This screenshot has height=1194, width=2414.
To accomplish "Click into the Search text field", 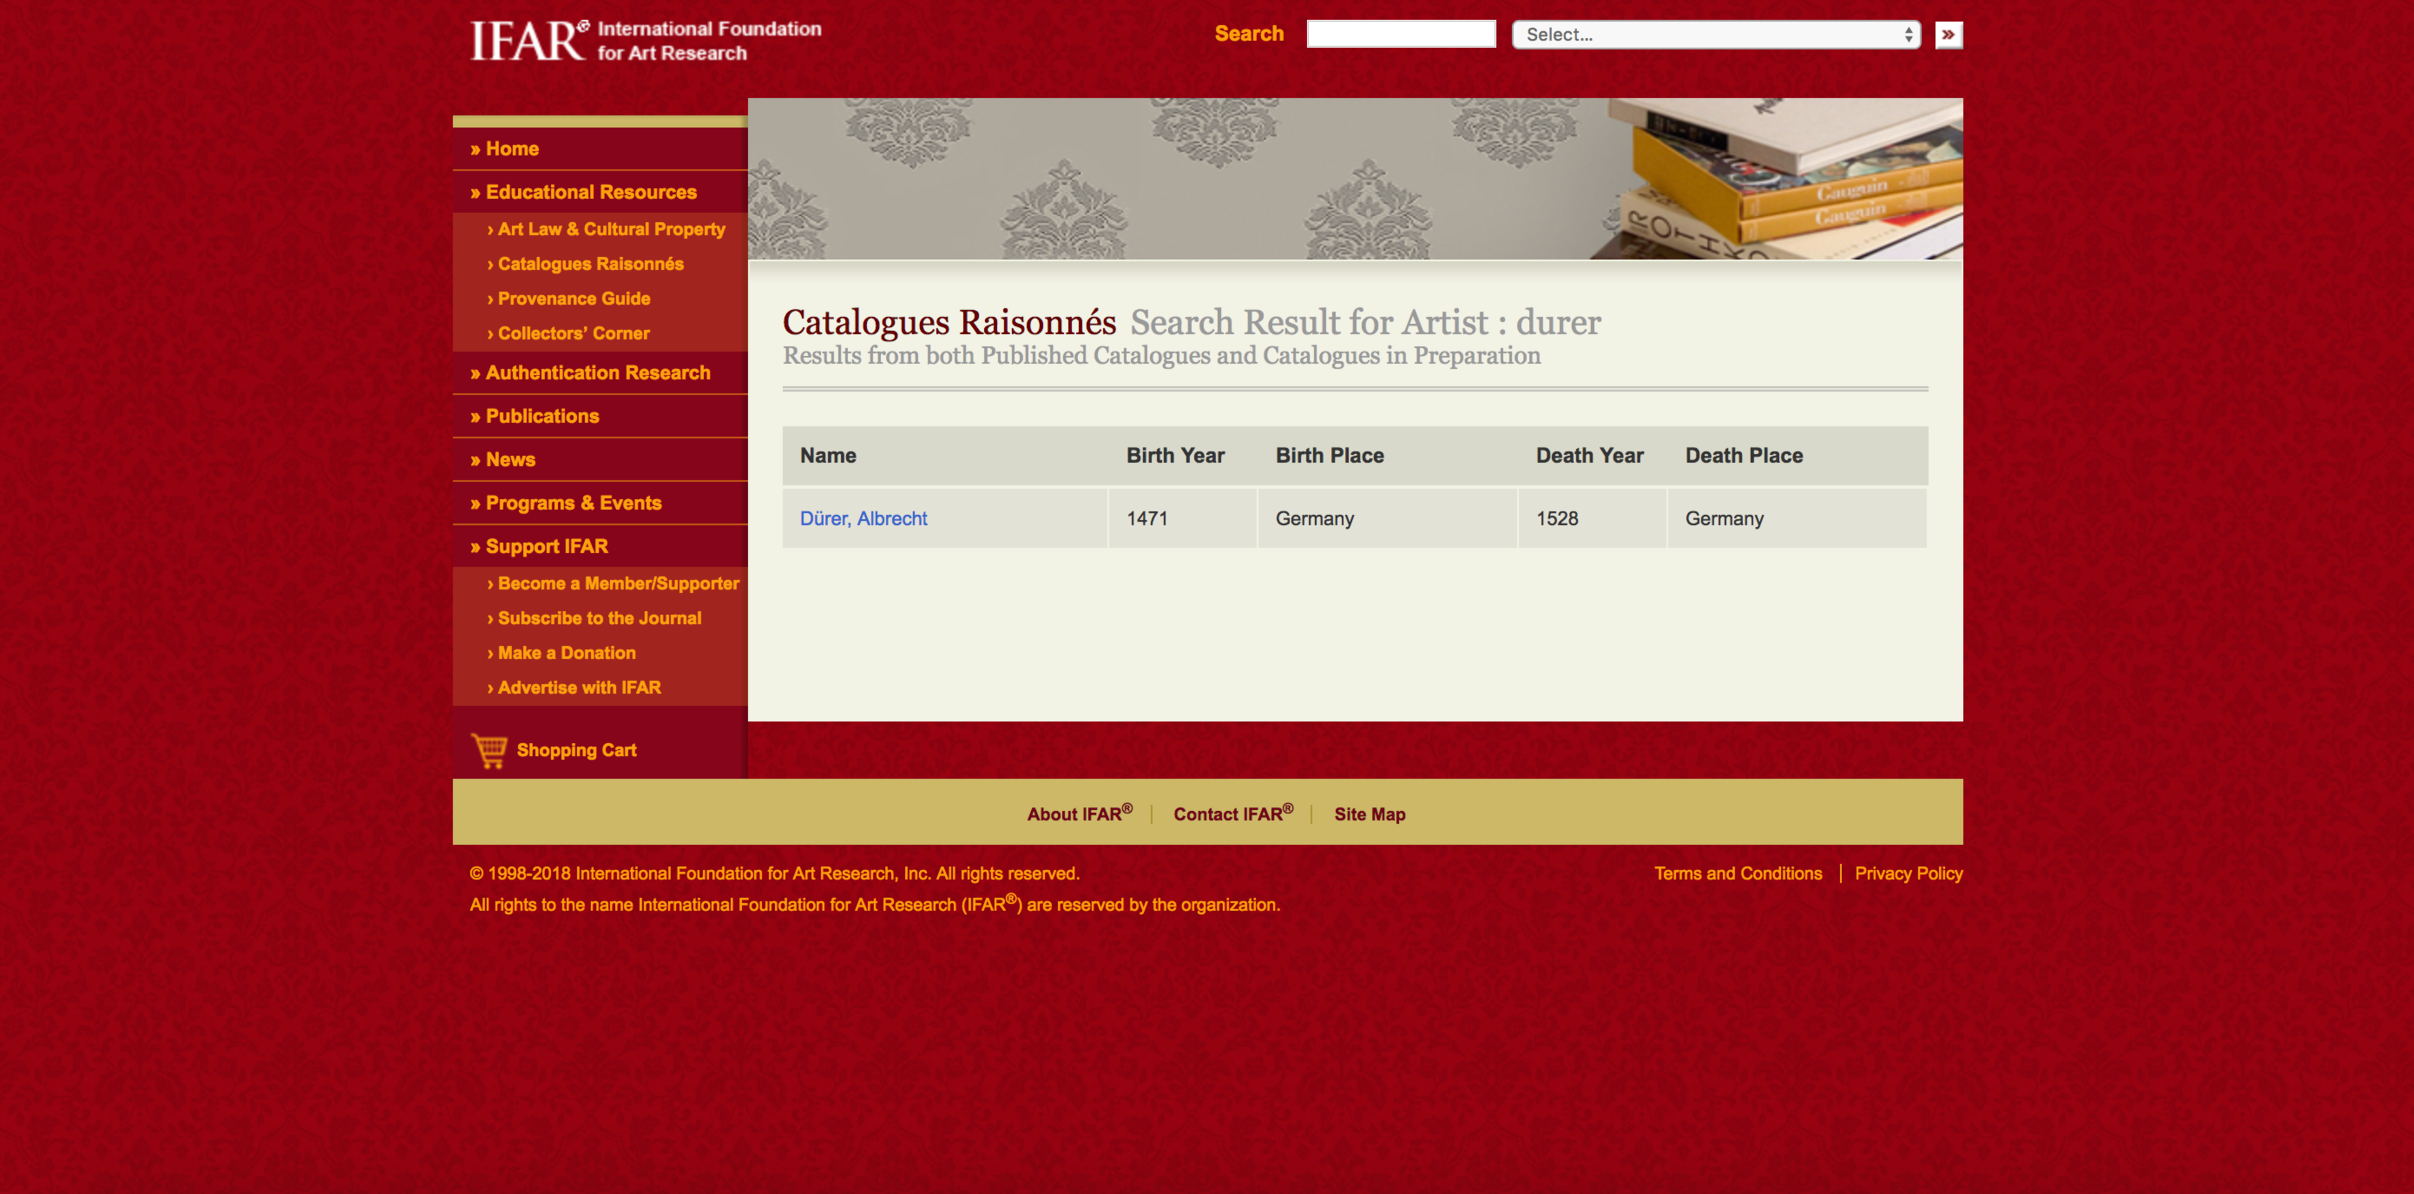I will pos(1400,35).
